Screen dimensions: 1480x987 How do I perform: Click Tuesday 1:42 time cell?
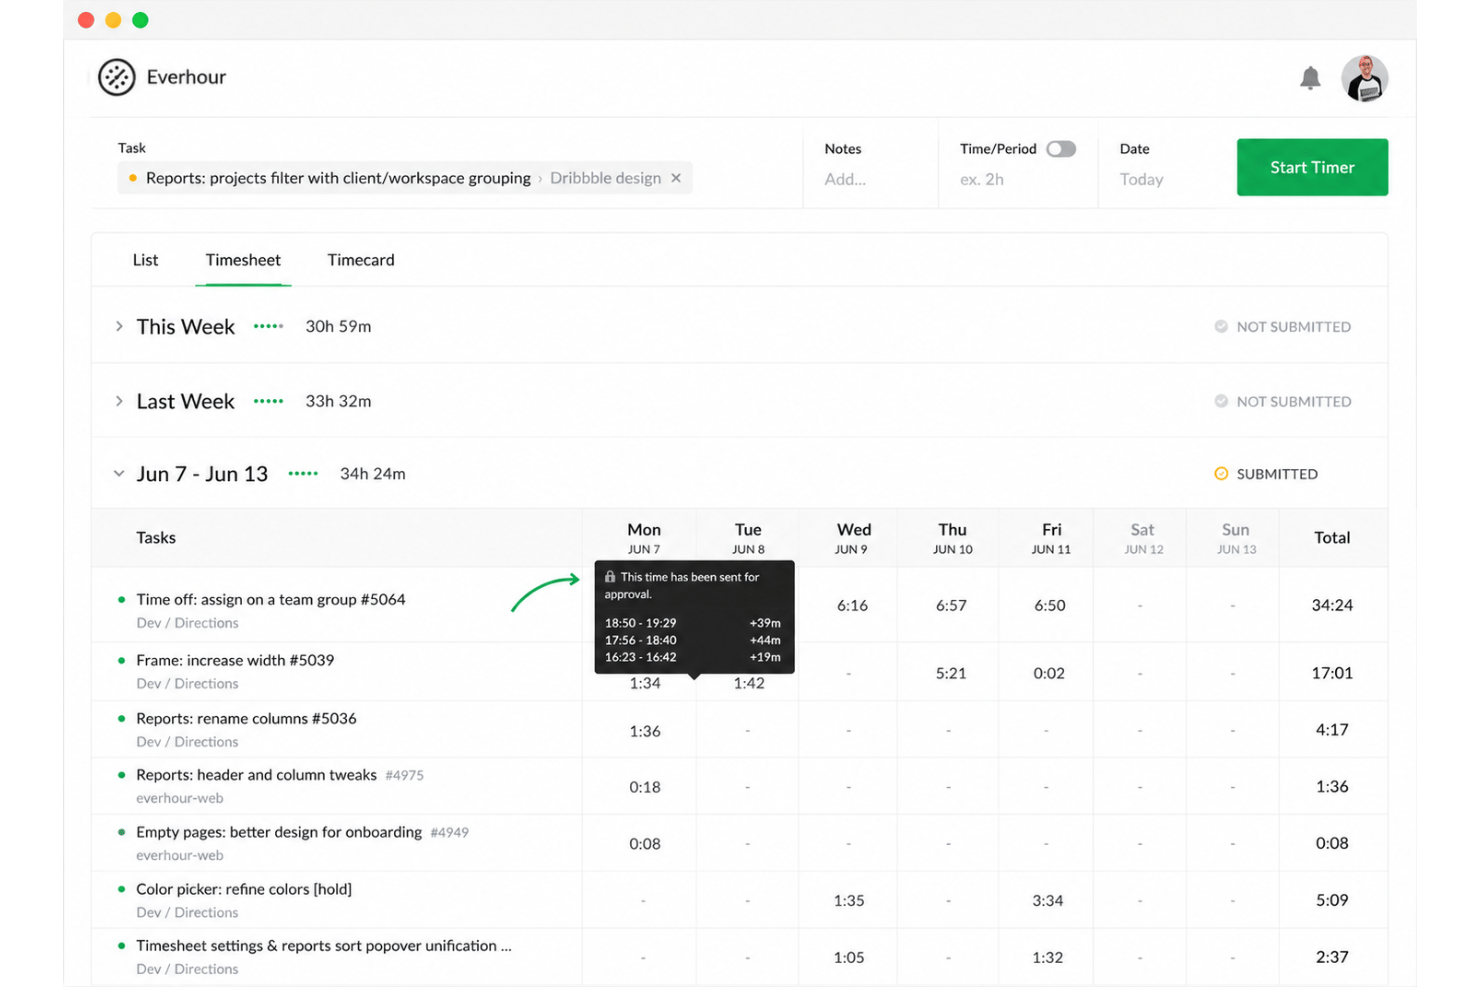(x=749, y=684)
